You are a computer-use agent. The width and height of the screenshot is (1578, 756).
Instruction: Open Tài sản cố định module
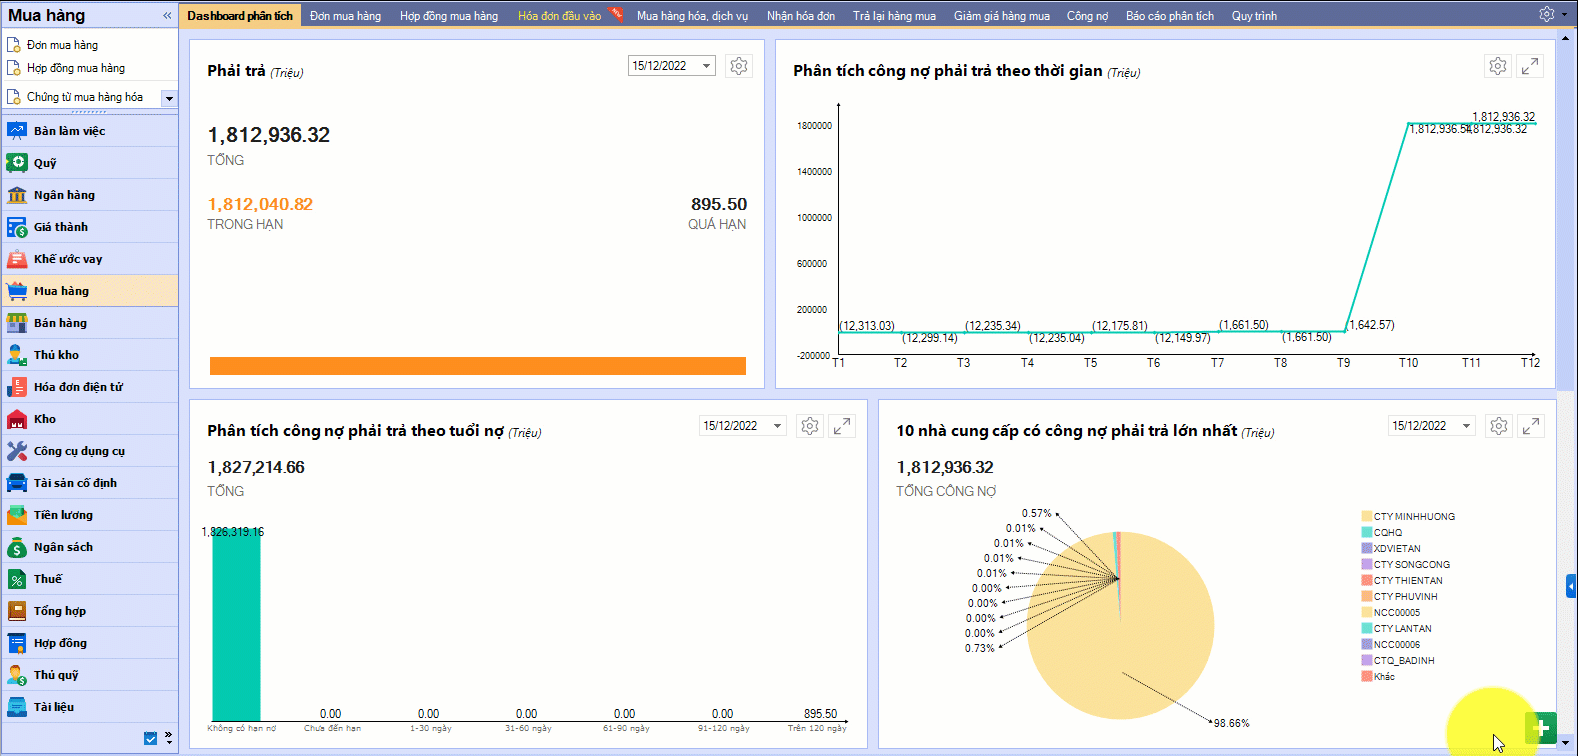(75, 483)
